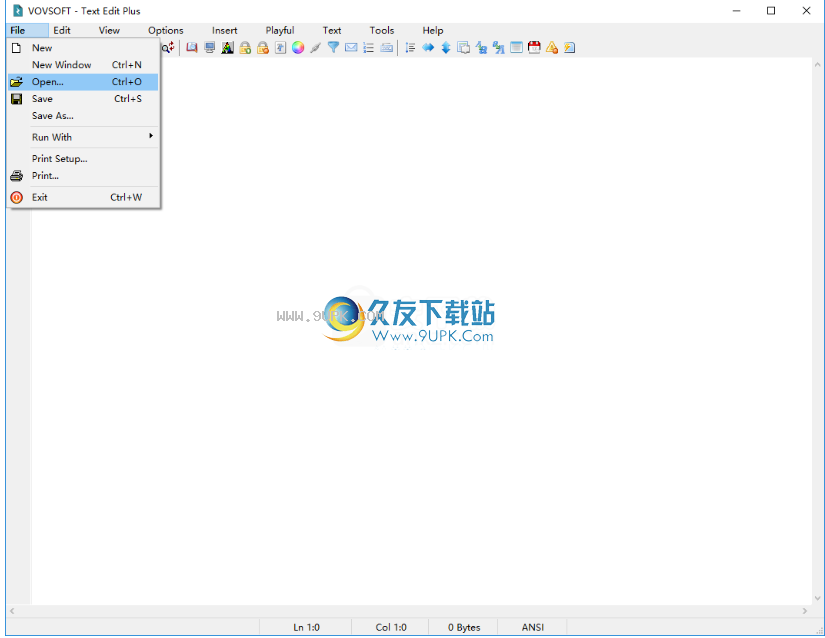Viewport: 825px width, 638px height.
Task: Click the gray pen toolbar icon
Action: point(316,48)
